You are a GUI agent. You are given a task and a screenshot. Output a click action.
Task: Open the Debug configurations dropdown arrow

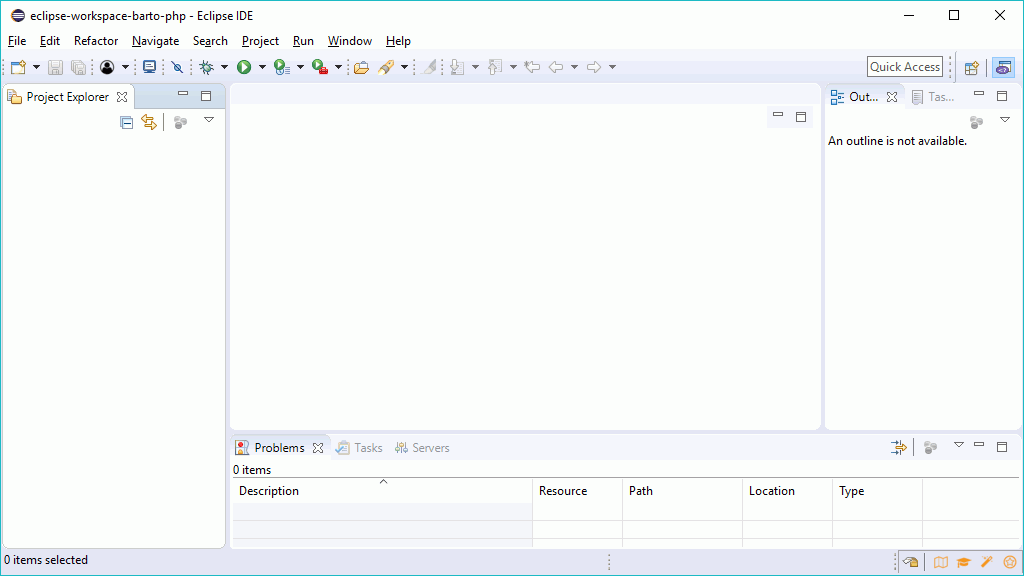tap(225, 67)
